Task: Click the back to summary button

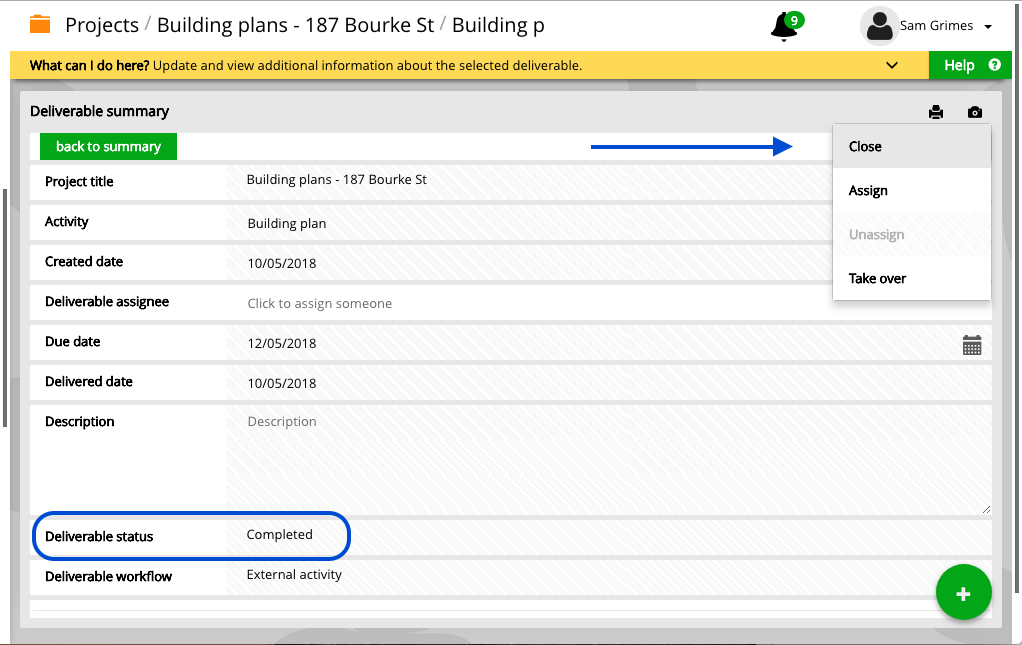Action: coord(108,147)
